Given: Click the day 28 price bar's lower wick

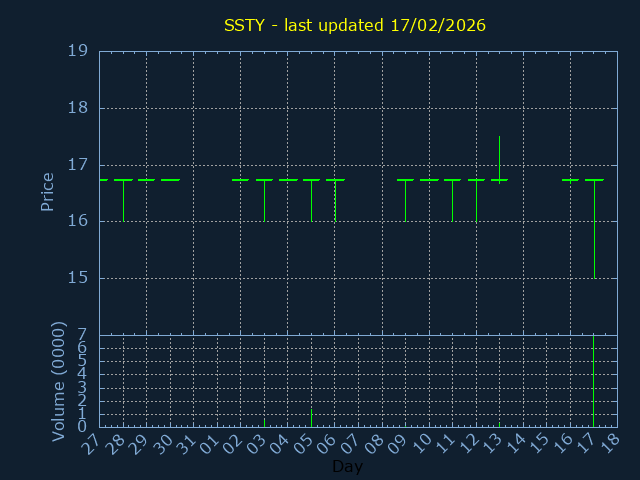Looking at the screenshot, I should point(123,201).
